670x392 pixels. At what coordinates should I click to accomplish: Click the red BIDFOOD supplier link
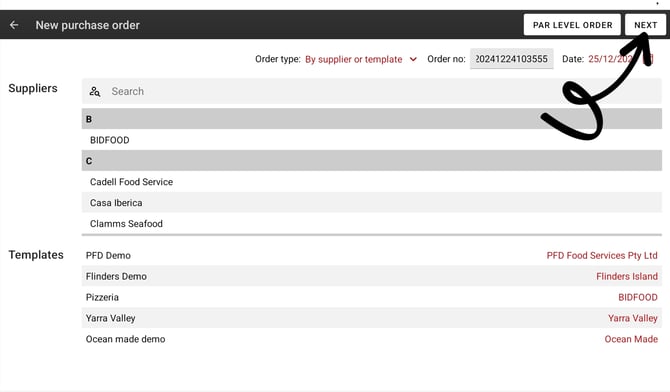pos(638,297)
